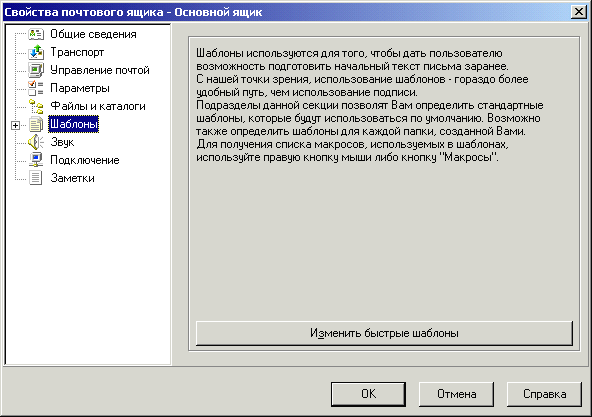592x417 pixels.
Task: Open the Заметки section
Action: point(72,178)
